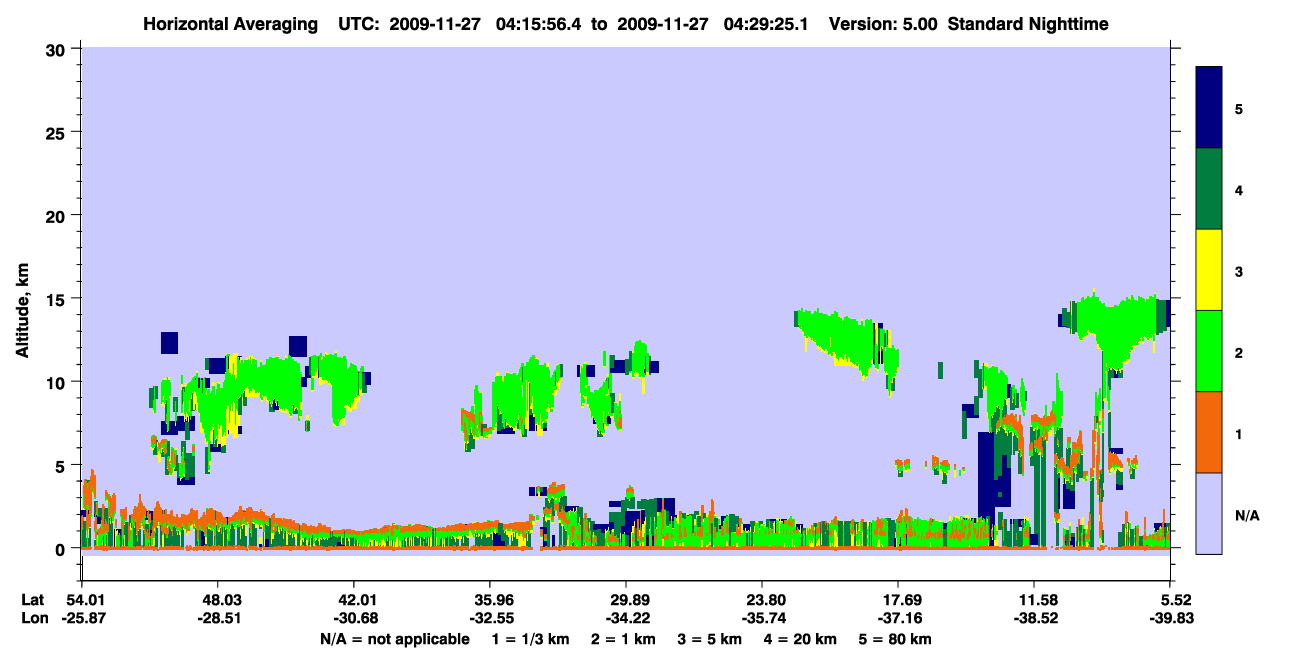Click the end time '04:29:25.1'

(x=766, y=23)
